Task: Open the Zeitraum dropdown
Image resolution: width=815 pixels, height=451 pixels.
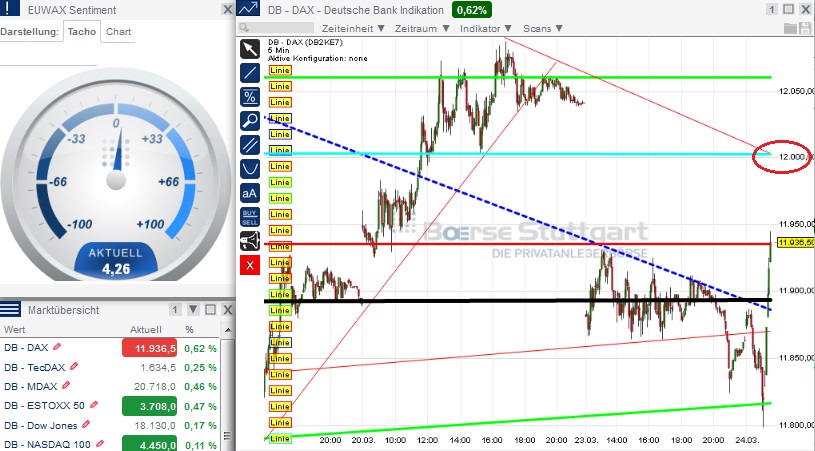Action: [x=422, y=29]
